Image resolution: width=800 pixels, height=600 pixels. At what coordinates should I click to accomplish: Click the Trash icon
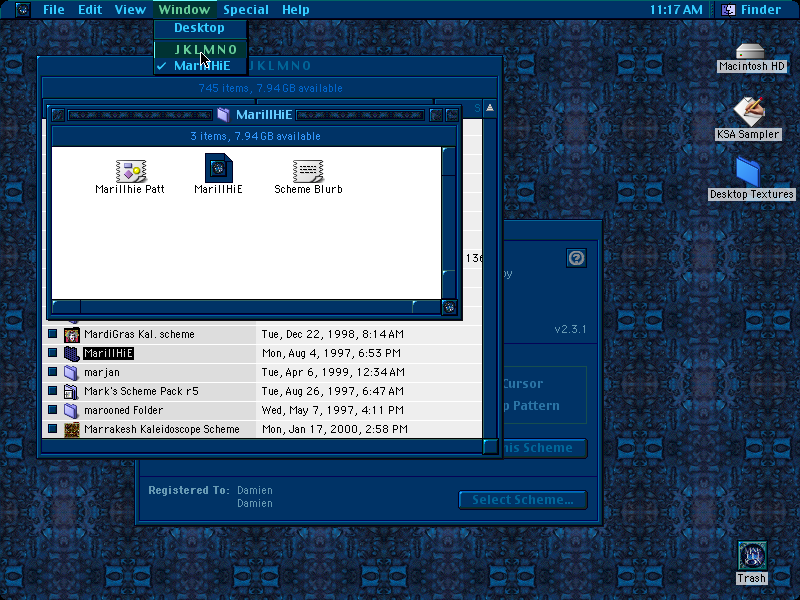click(752, 556)
